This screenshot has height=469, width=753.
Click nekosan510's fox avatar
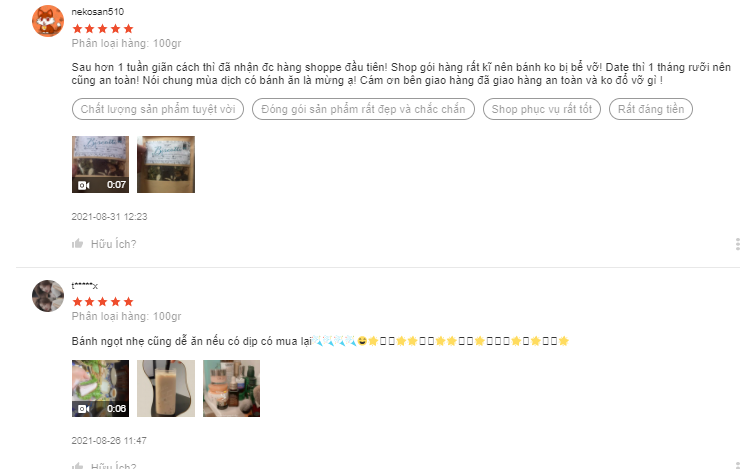click(48, 21)
